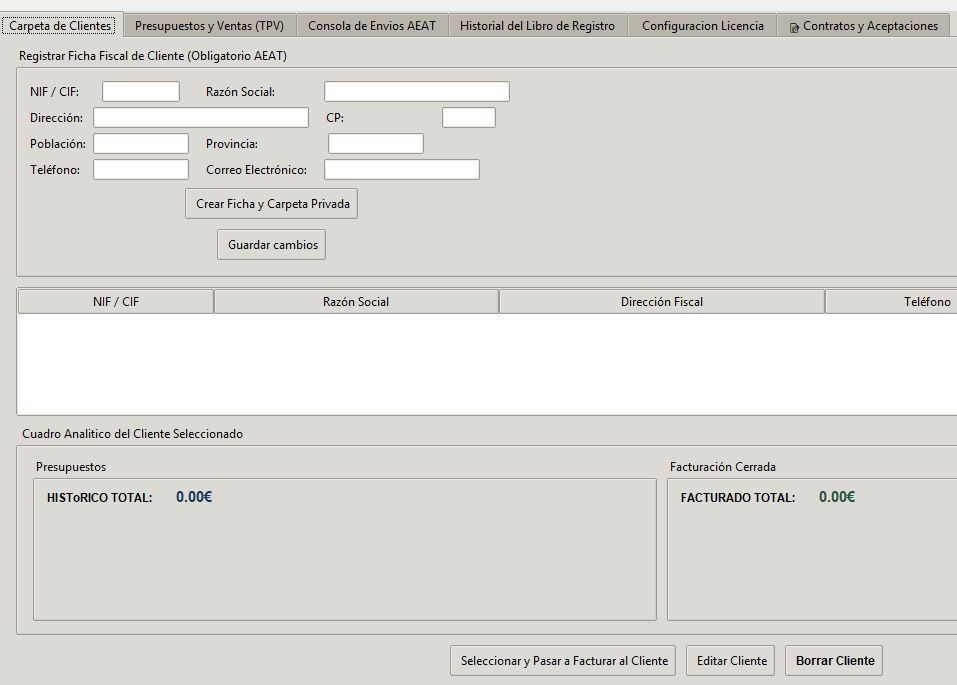
Task: Sort by NIF / CIF column header
Action: (116, 302)
